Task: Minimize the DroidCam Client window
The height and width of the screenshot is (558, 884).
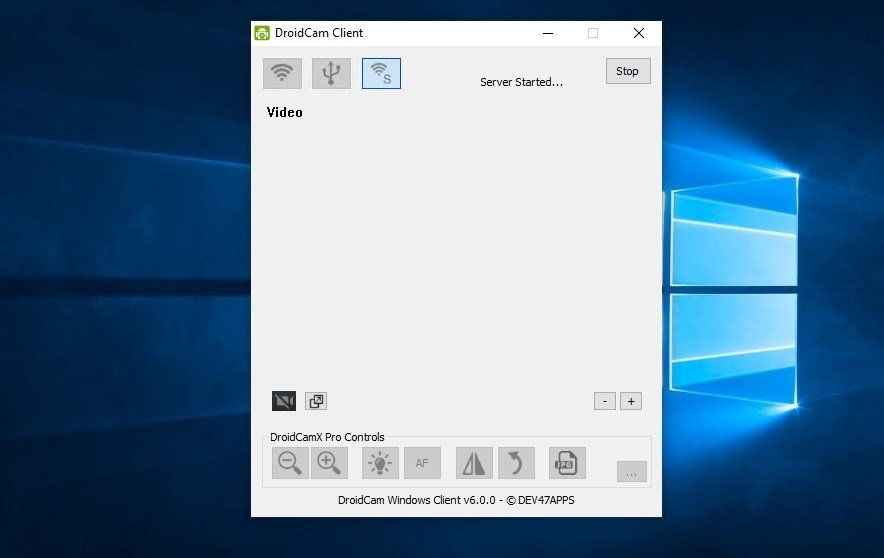Action: tap(548, 33)
